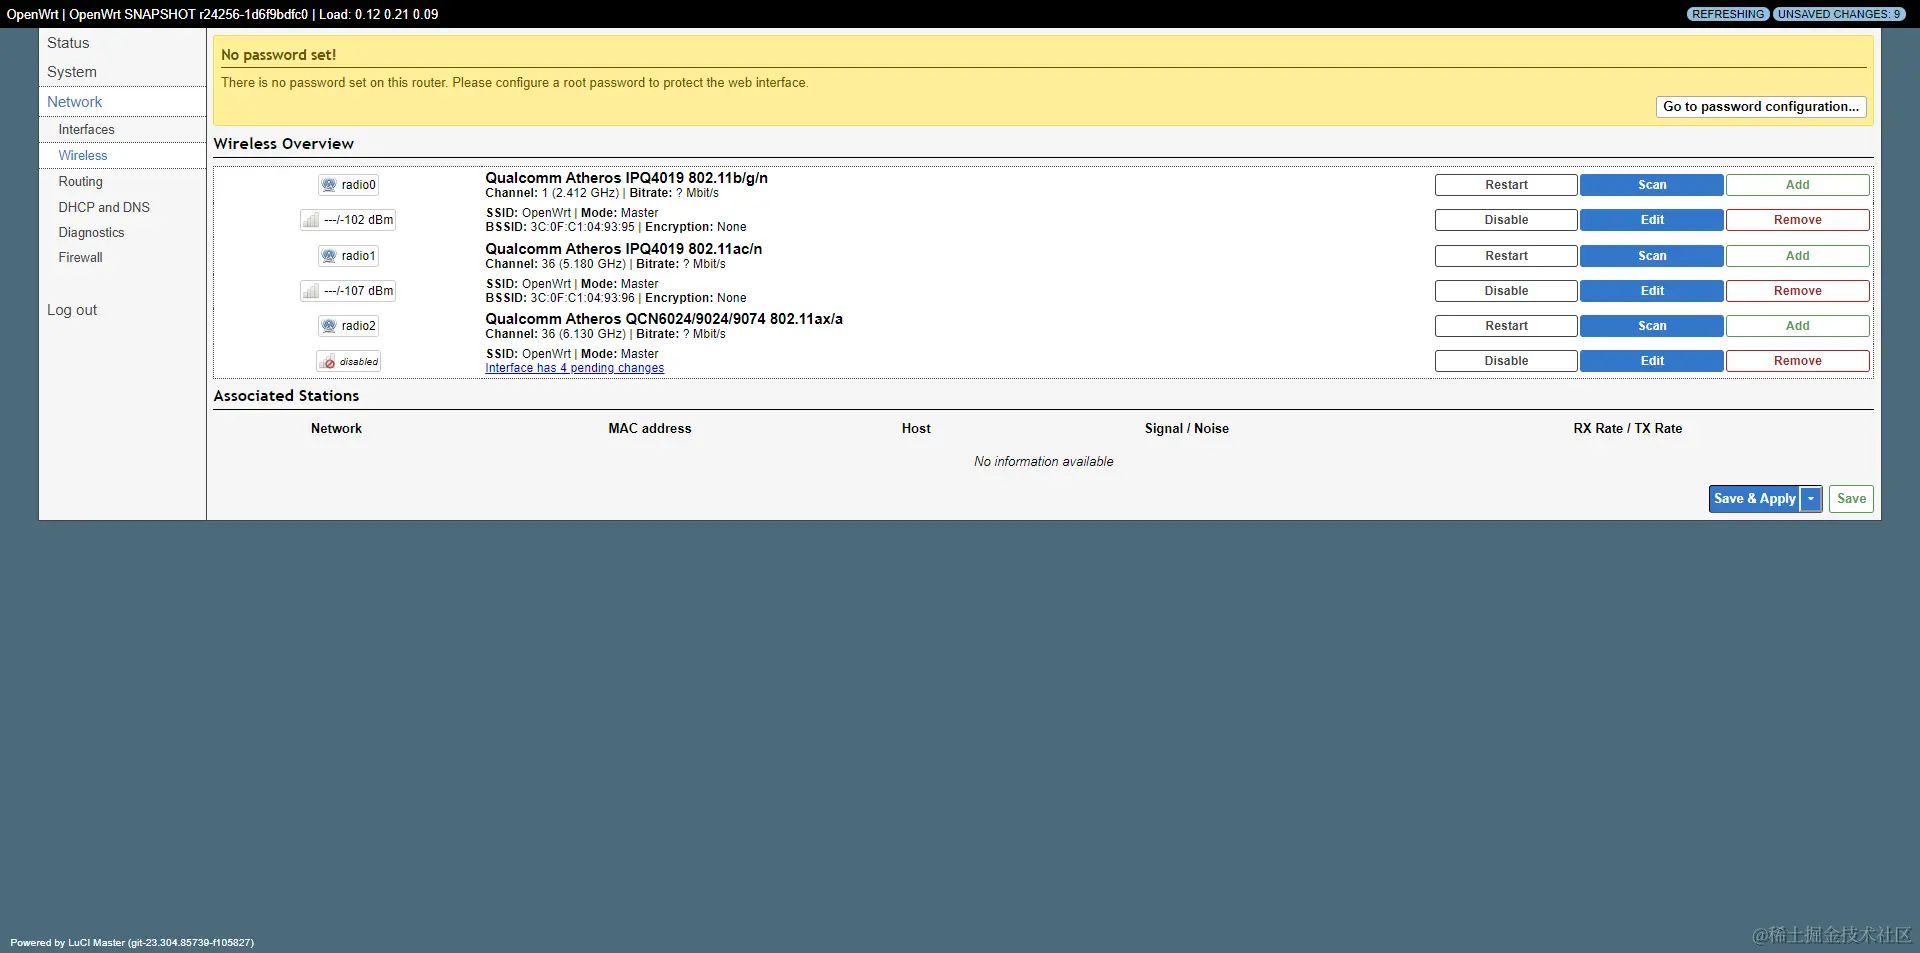
Task: Click the Save button
Action: 1851,499
